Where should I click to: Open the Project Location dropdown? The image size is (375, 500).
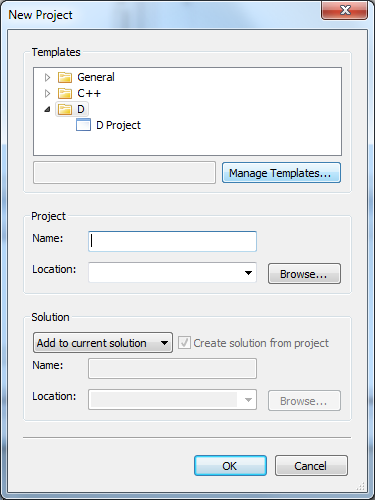[248, 273]
